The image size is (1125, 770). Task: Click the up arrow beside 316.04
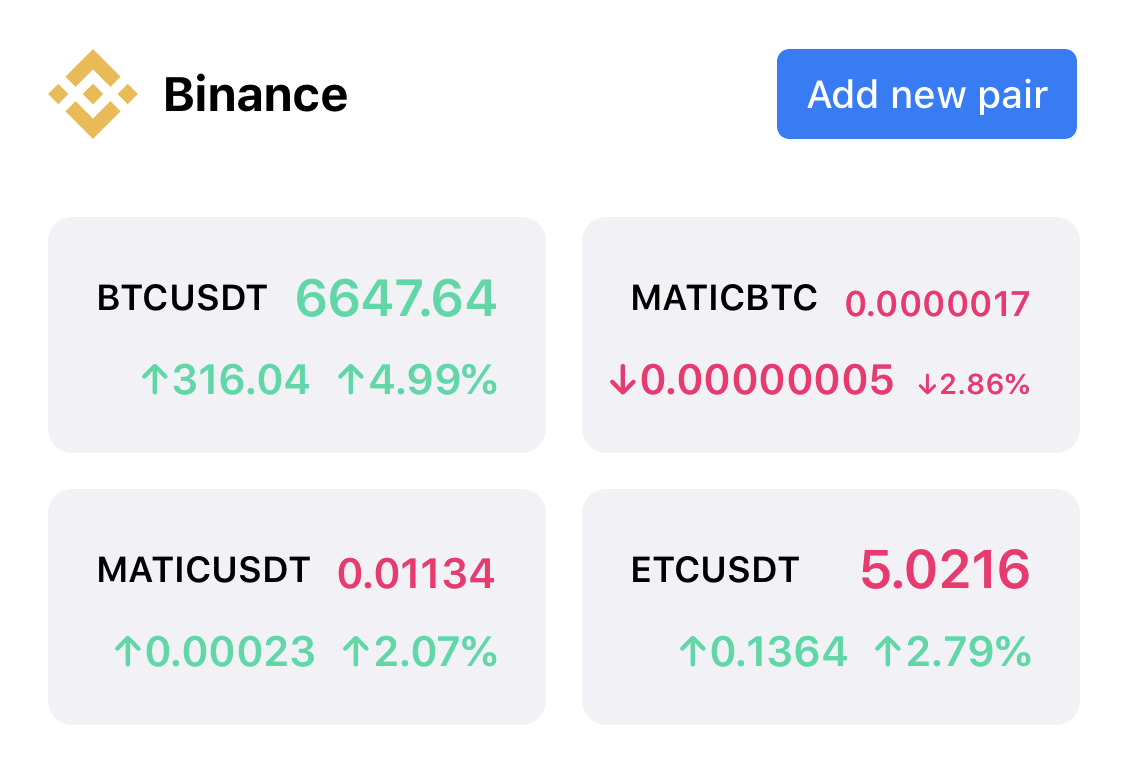pos(154,379)
